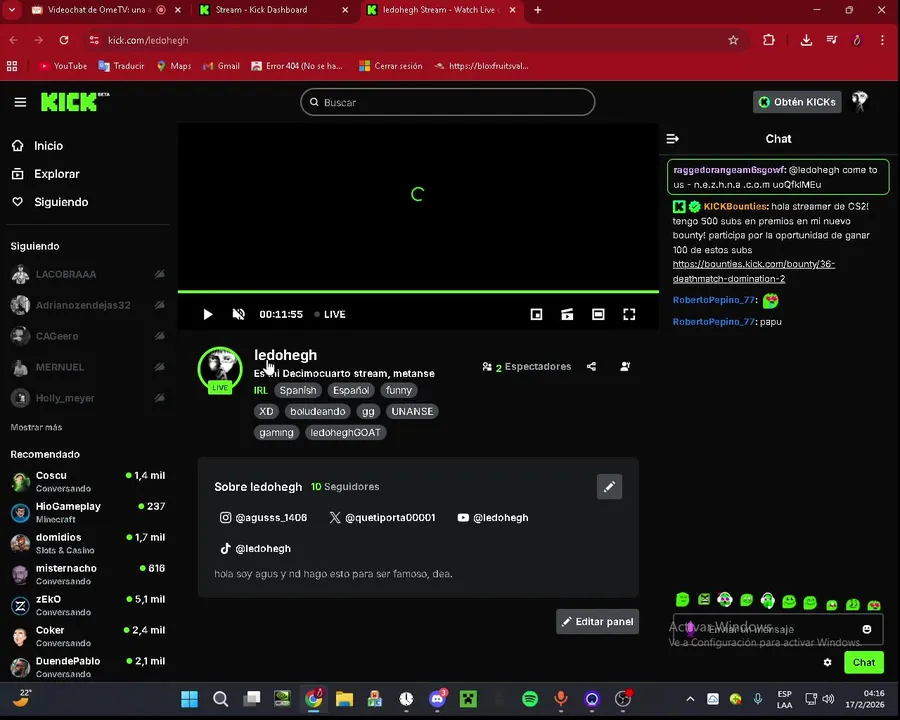This screenshot has width=900, height=720.
Task: Edit the Sobre ledohegh section pencil
Action: tap(609, 486)
